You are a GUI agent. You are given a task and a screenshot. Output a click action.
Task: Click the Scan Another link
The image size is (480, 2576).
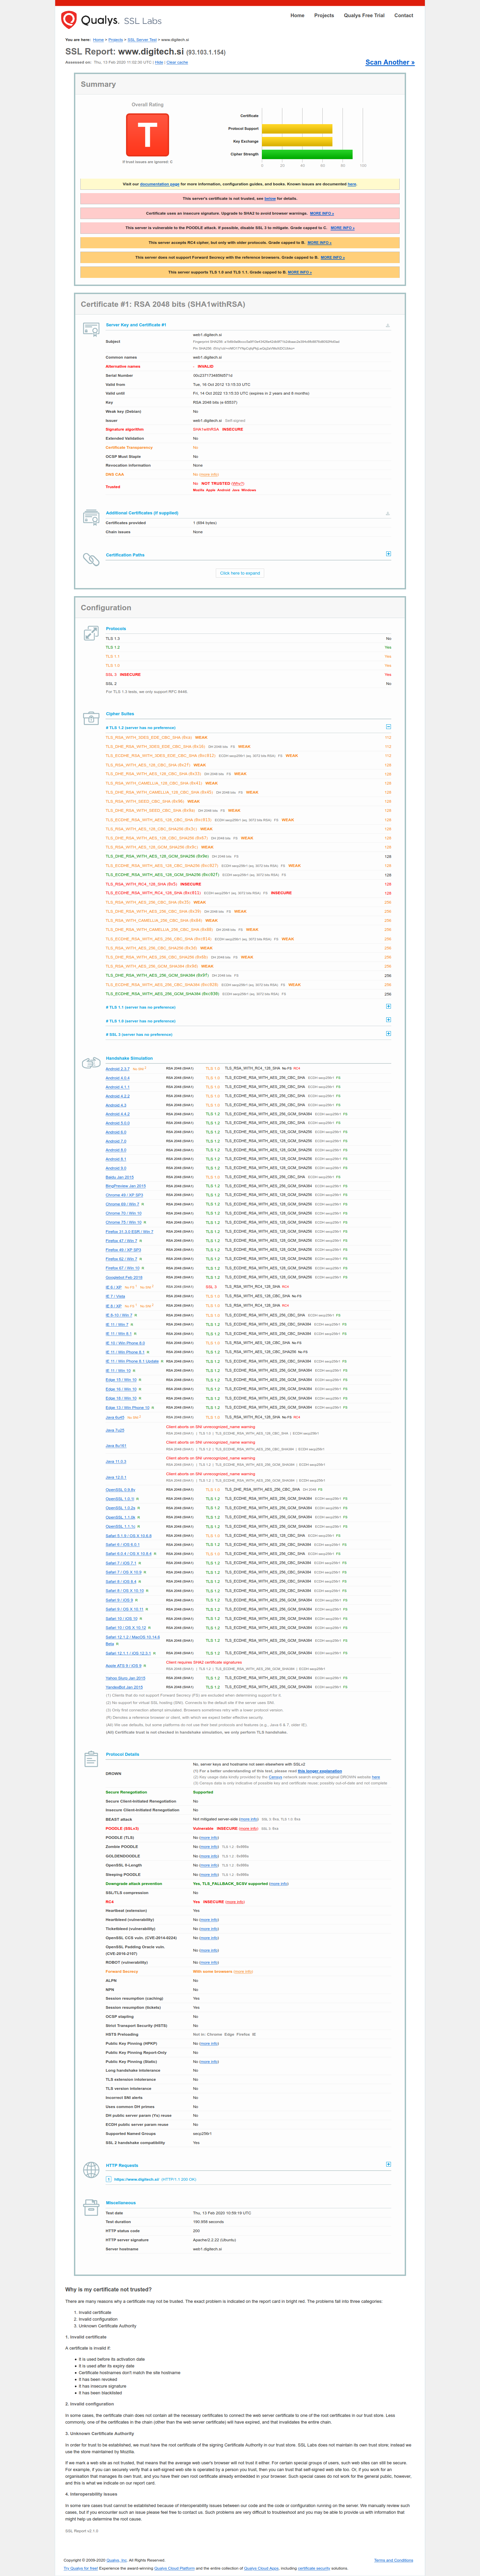point(390,62)
